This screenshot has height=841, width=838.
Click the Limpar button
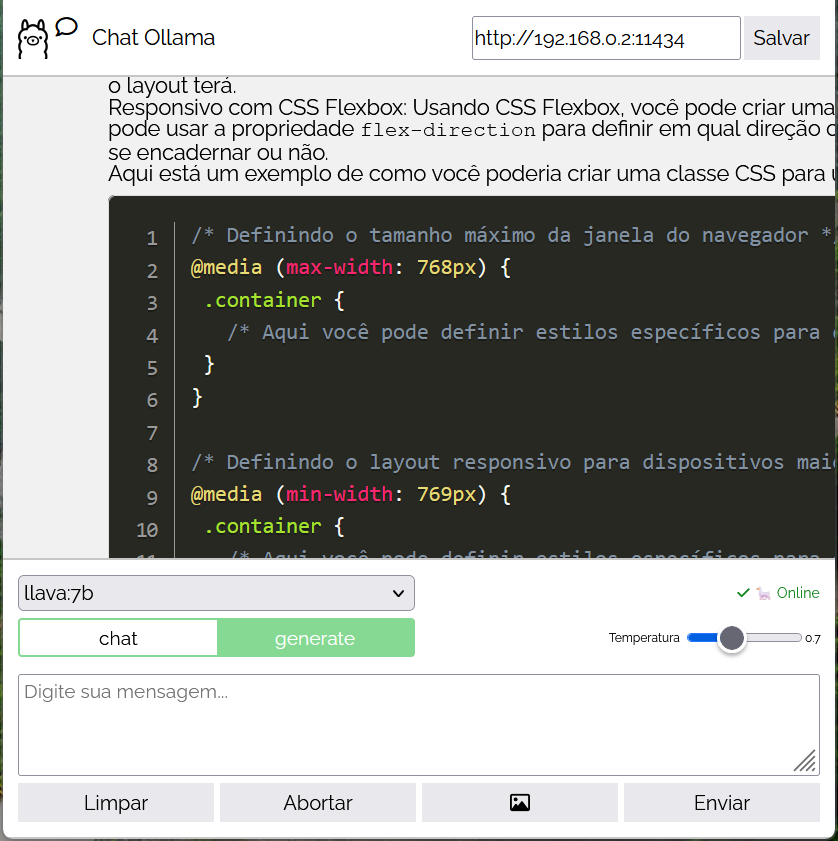116,802
